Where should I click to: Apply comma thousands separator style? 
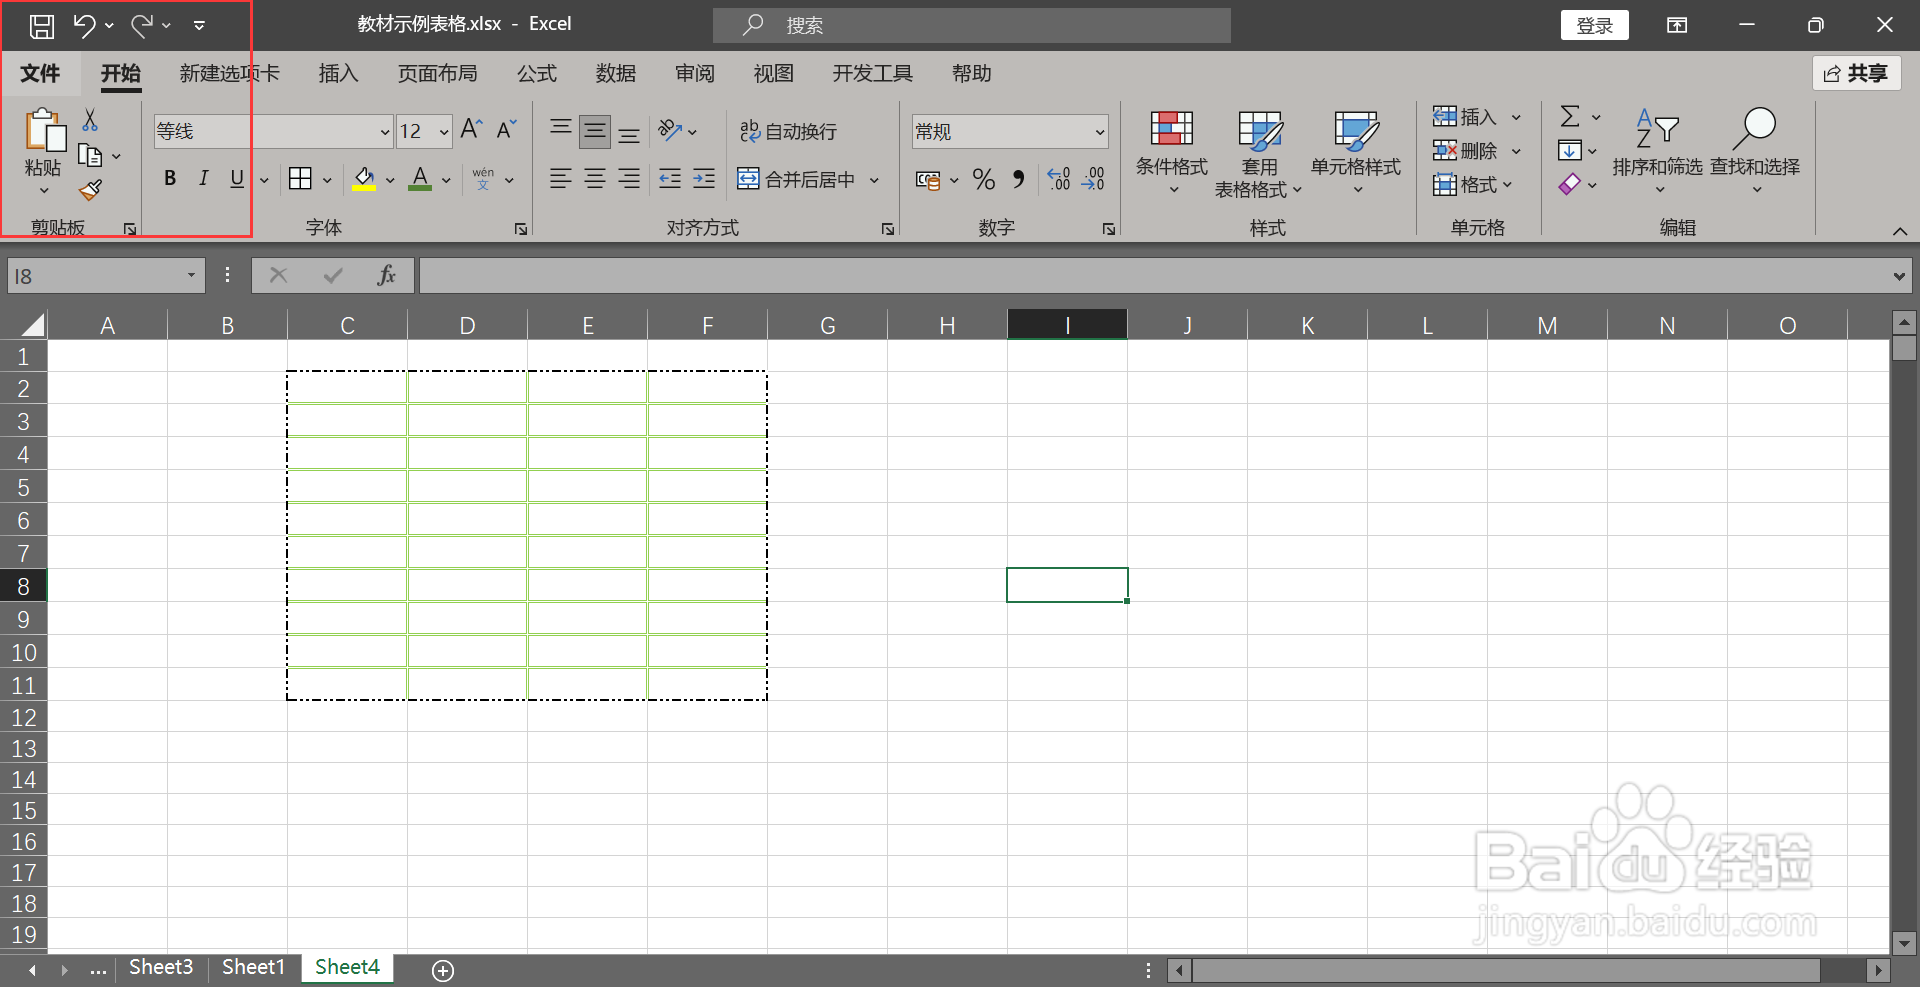(x=1018, y=179)
